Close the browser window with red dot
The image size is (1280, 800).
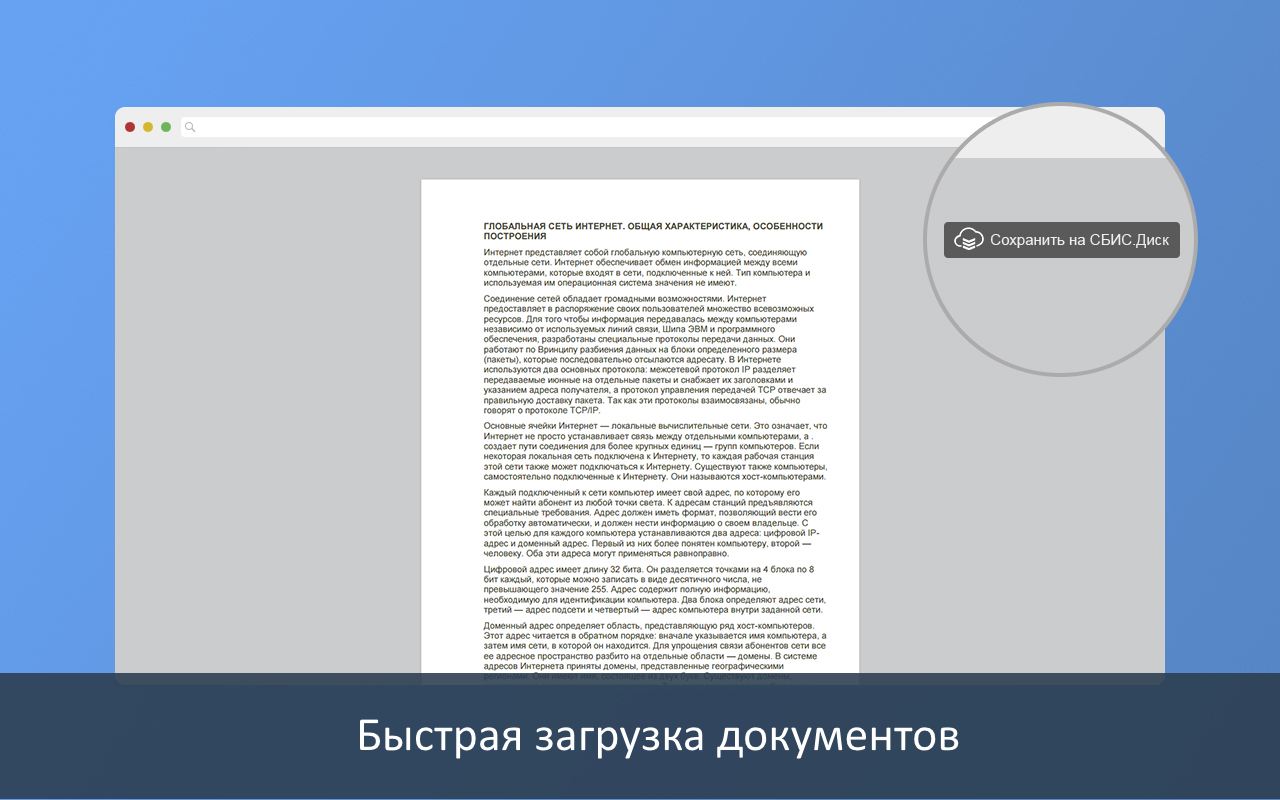coord(130,127)
